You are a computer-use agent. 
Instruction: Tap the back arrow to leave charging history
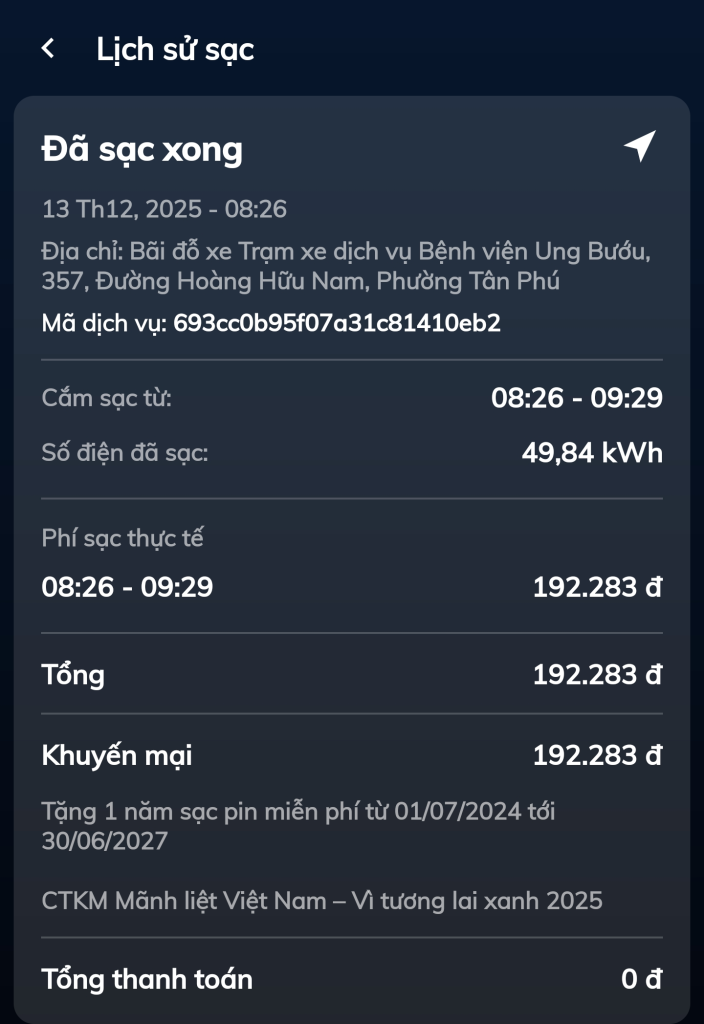47,47
